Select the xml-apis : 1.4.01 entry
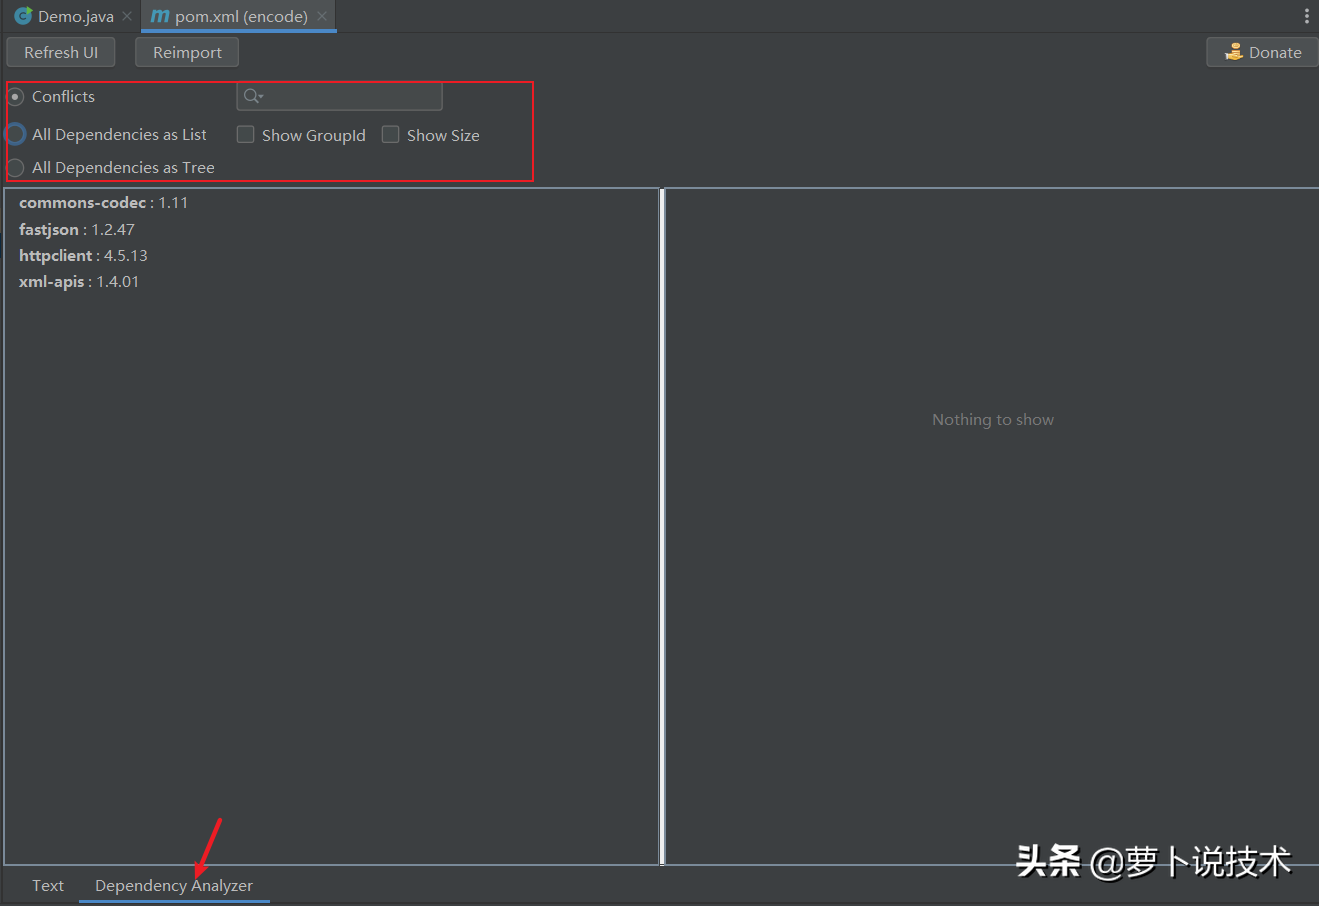This screenshot has height=906, width=1319. (x=79, y=281)
